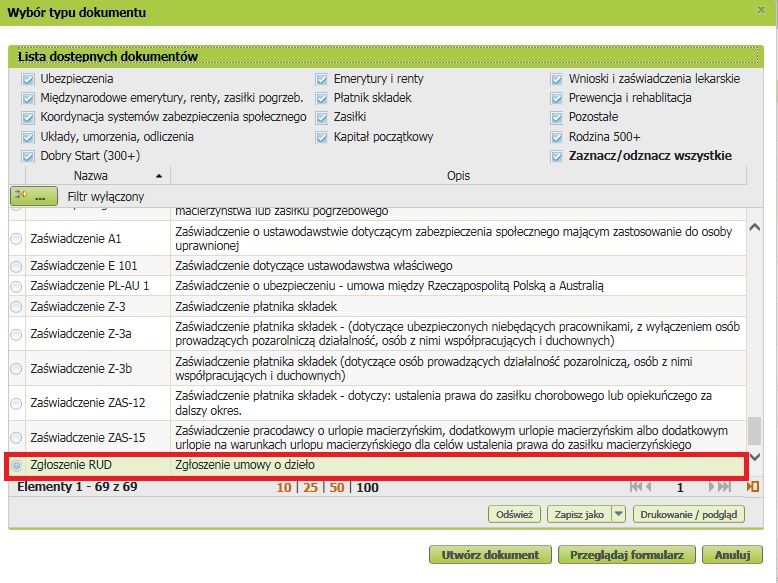The height and width of the screenshot is (583, 778).
Task: Toggle Wnioski i zaświadczenia lekarskie checkbox
Action: point(557,79)
